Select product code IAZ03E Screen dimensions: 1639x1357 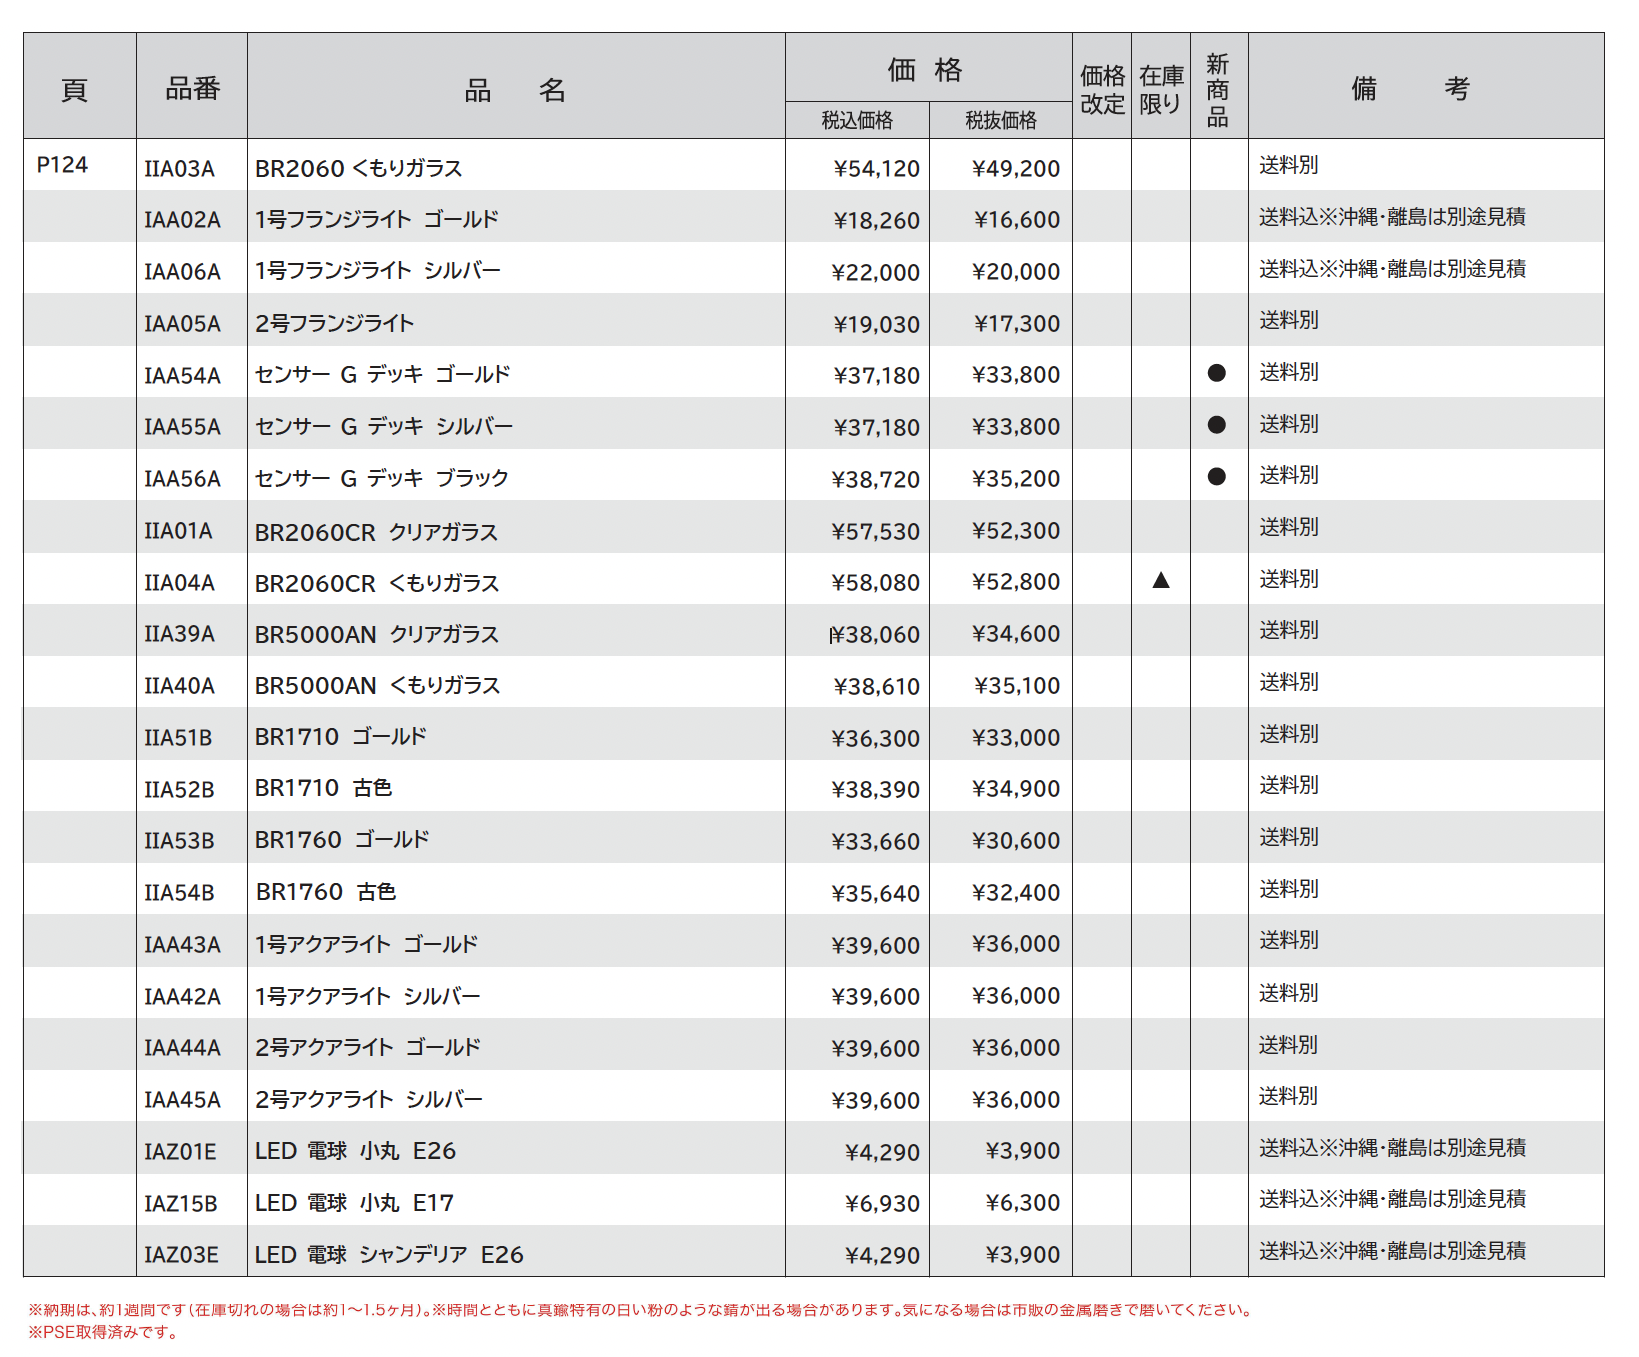pyautogui.click(x=181, y=1255)
